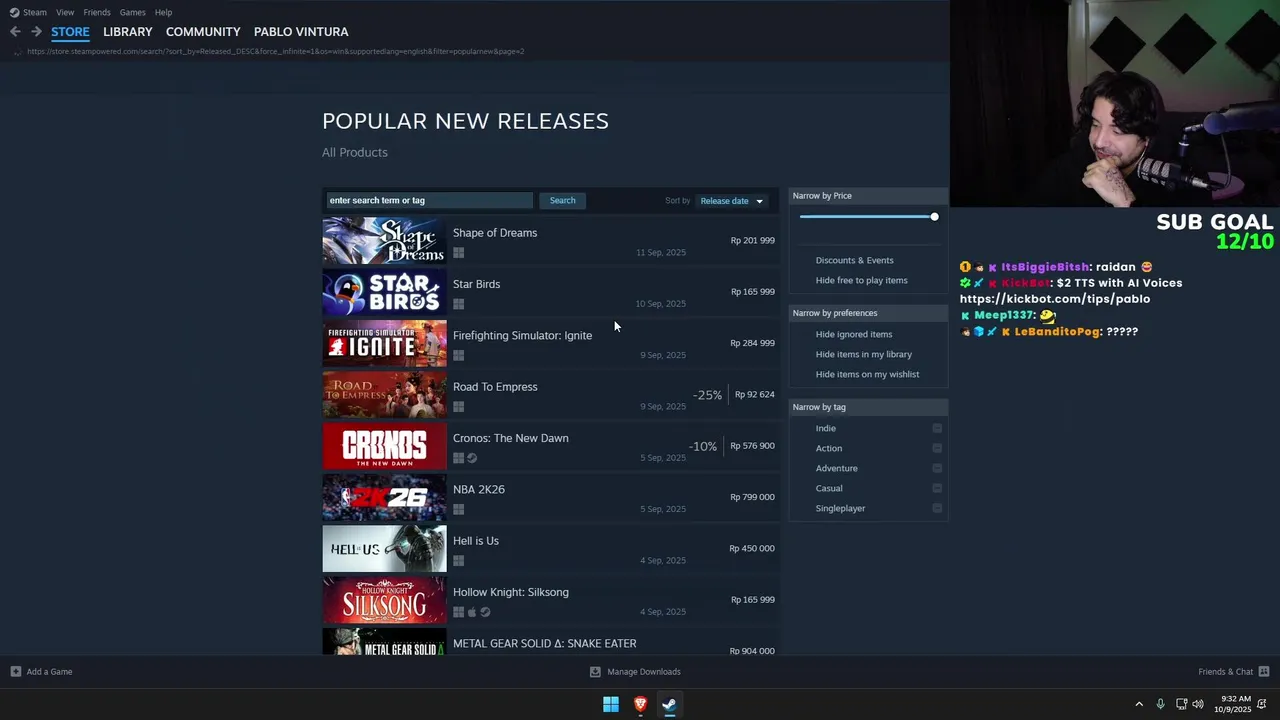Click the Windows platform icon under Road To Empress
Image resolution: width=1280 pixels, height=720 pixels.
(x=458, y=407)
